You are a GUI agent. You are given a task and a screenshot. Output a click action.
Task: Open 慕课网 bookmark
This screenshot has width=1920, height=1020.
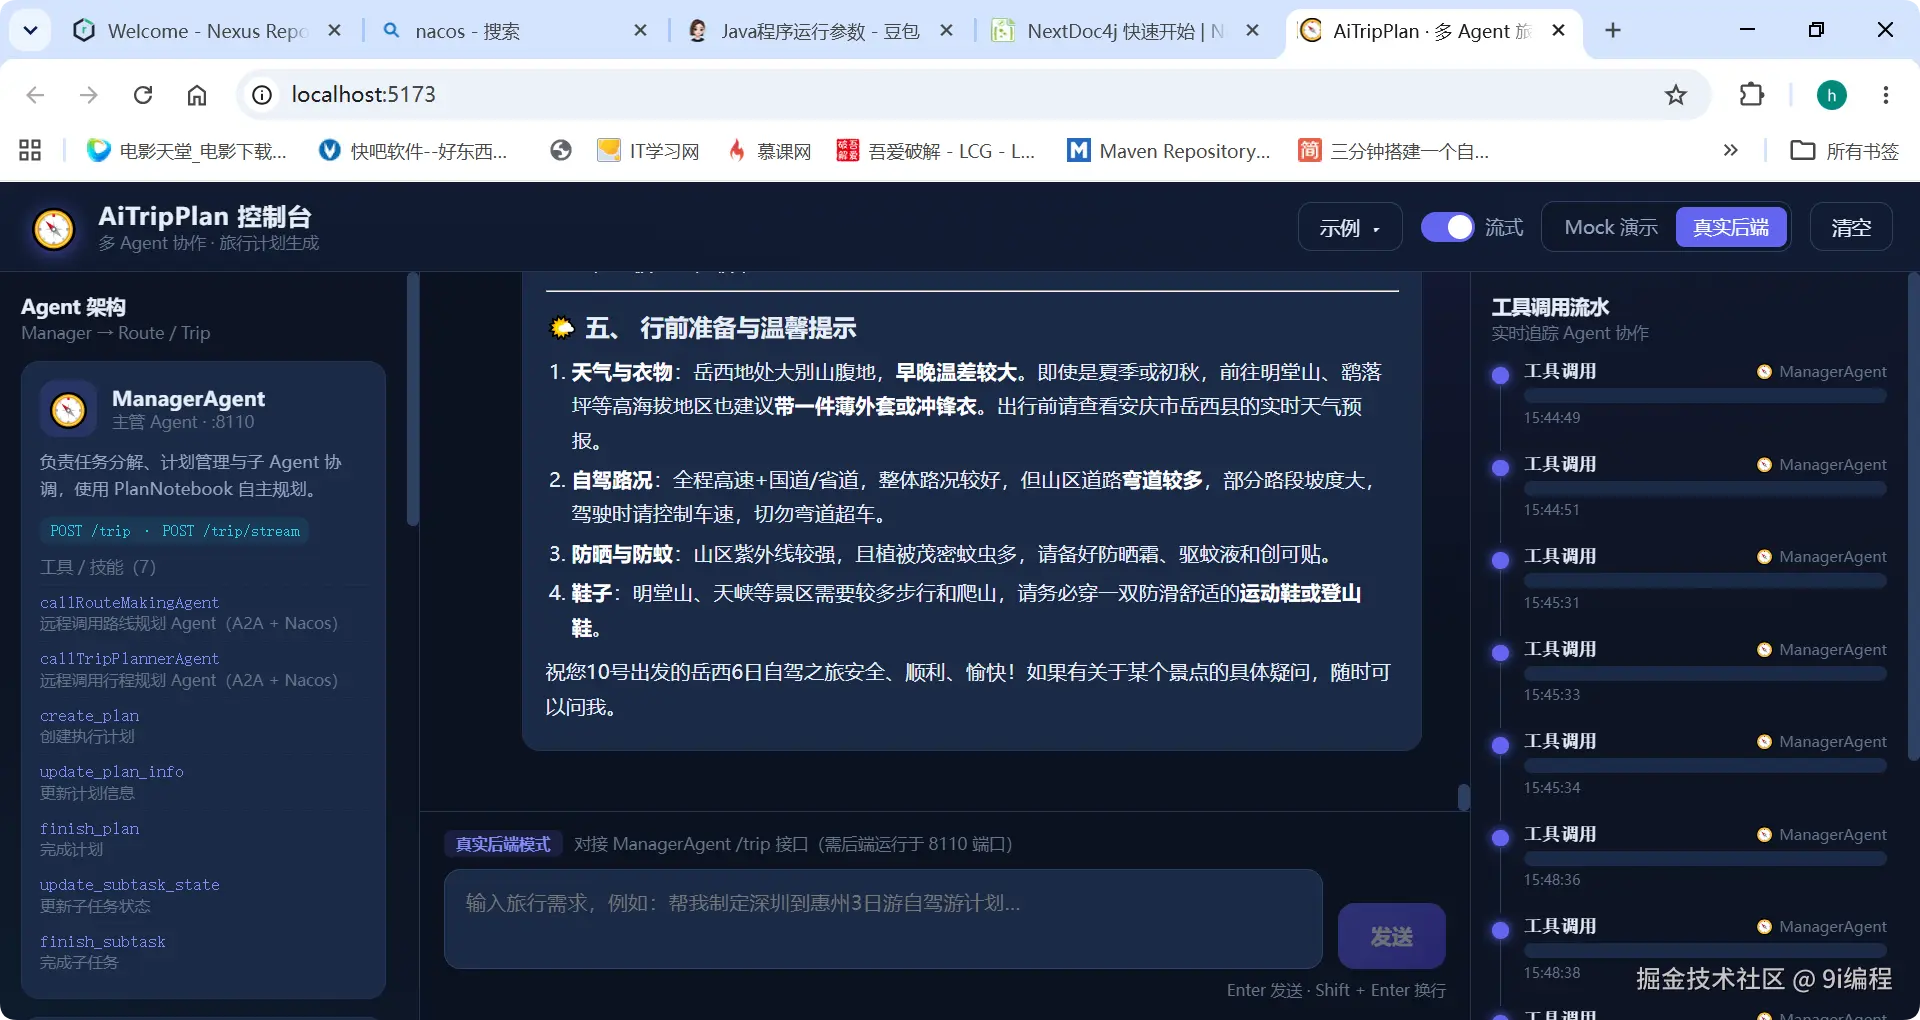pos(769,151)
